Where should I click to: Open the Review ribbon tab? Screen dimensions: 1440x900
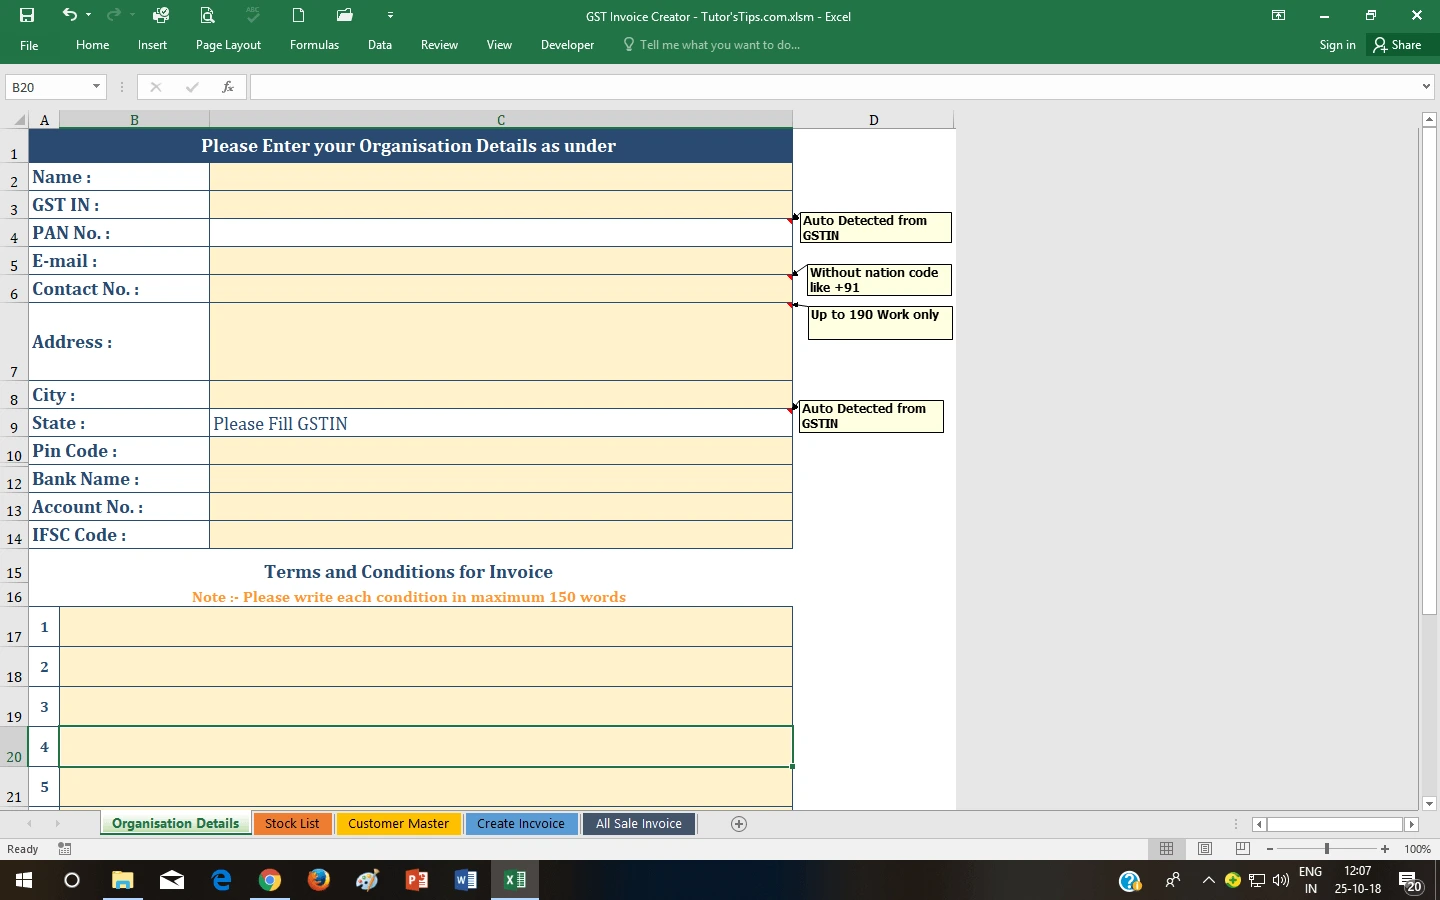coord(439,45)
